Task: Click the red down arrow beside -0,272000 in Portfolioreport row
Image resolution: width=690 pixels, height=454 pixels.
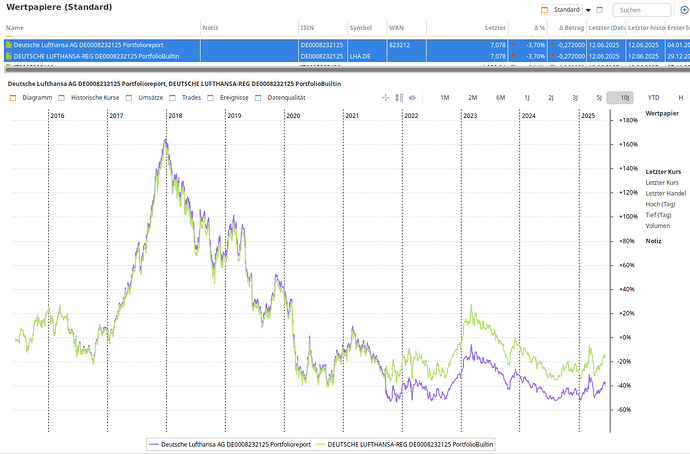Action: (552, 44)
